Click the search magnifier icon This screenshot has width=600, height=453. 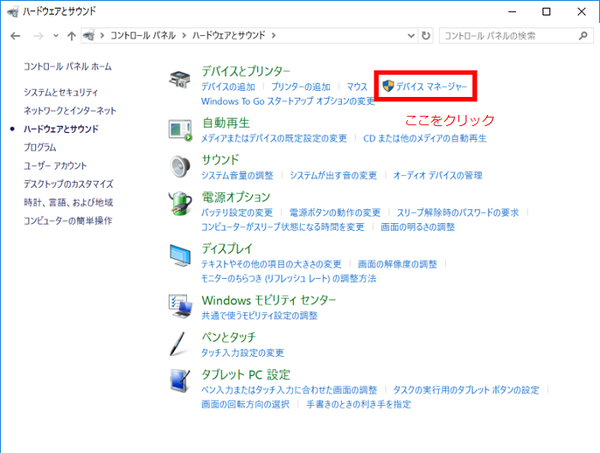583,36
